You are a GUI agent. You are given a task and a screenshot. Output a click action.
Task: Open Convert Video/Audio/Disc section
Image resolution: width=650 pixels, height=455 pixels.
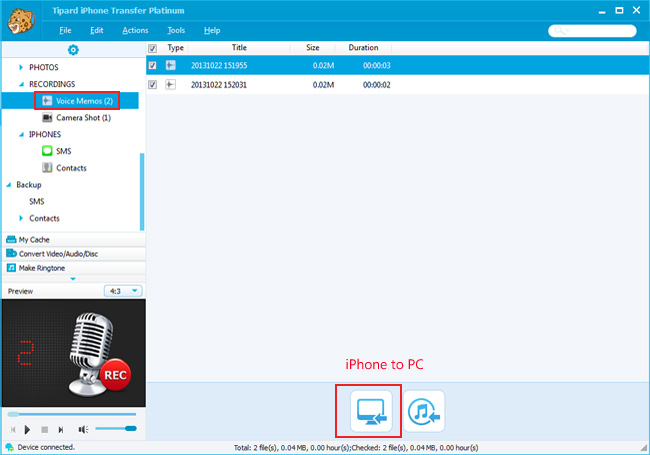coord(74,254)
